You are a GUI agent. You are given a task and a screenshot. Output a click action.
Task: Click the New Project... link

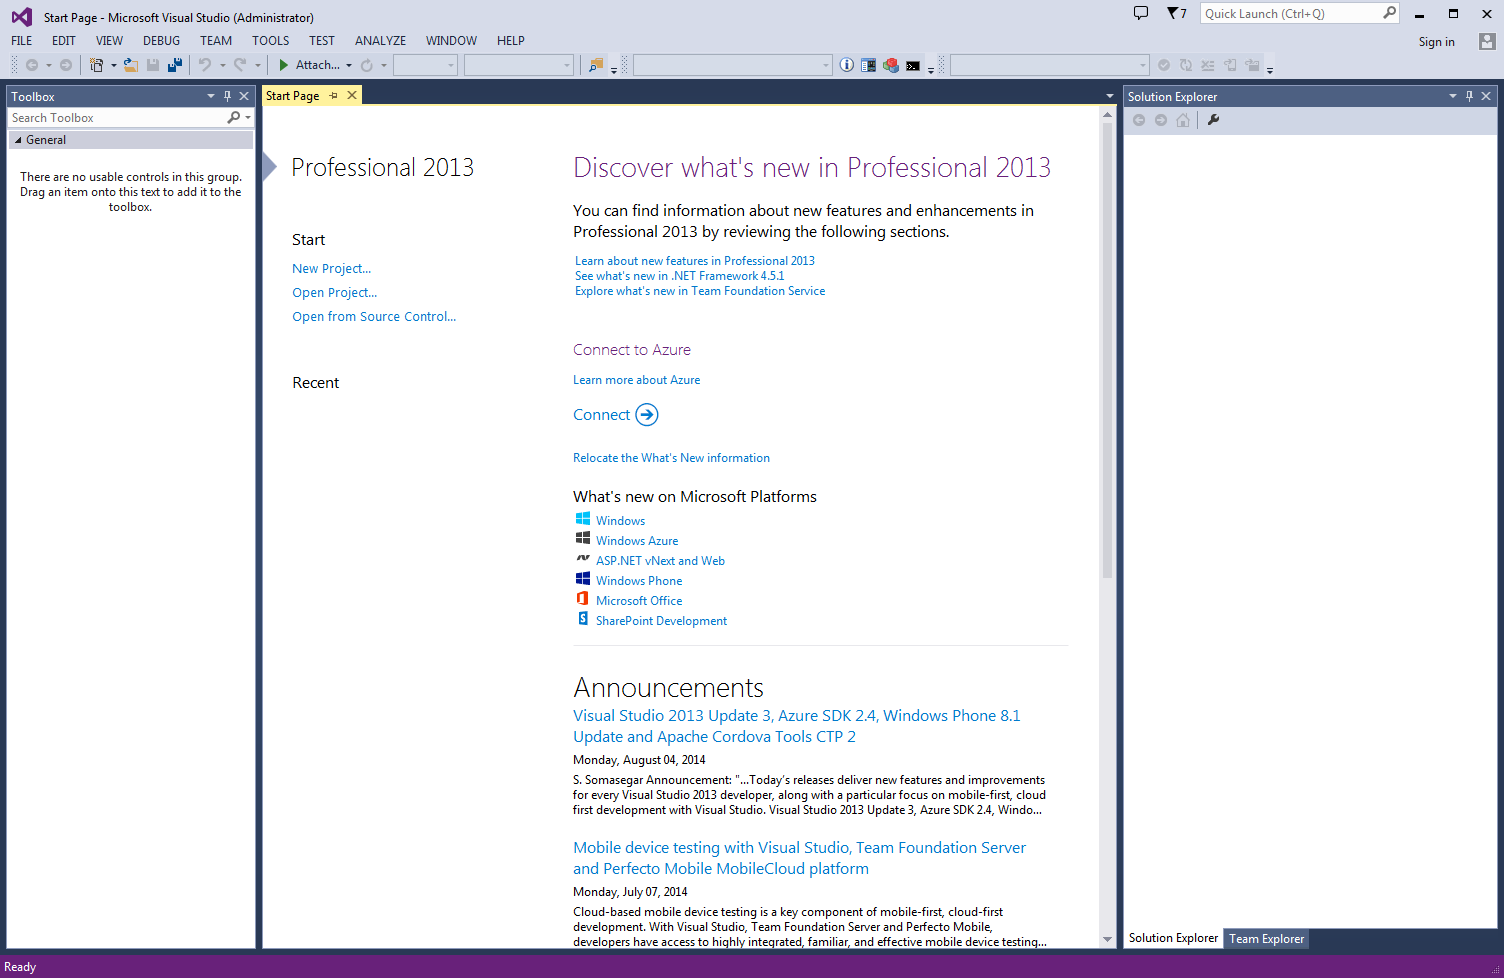tap(331, 269)
